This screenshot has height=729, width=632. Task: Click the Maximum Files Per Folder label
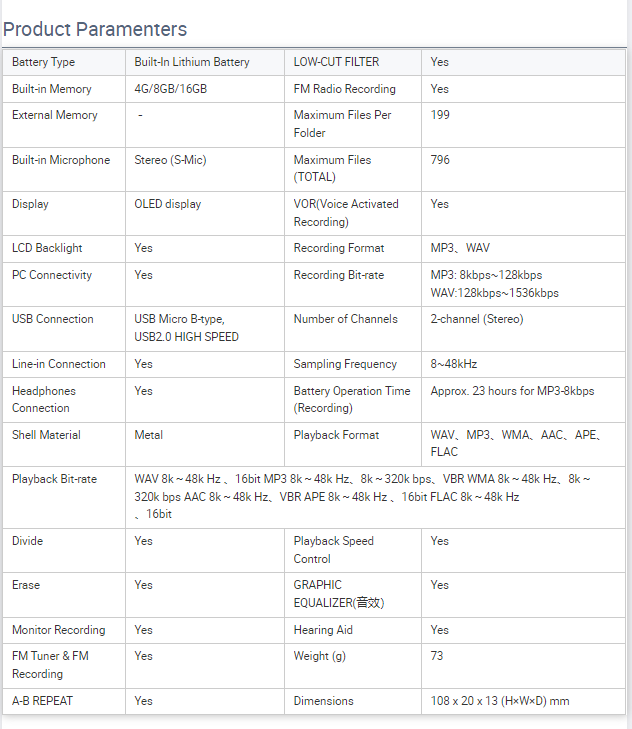point(342,124)
